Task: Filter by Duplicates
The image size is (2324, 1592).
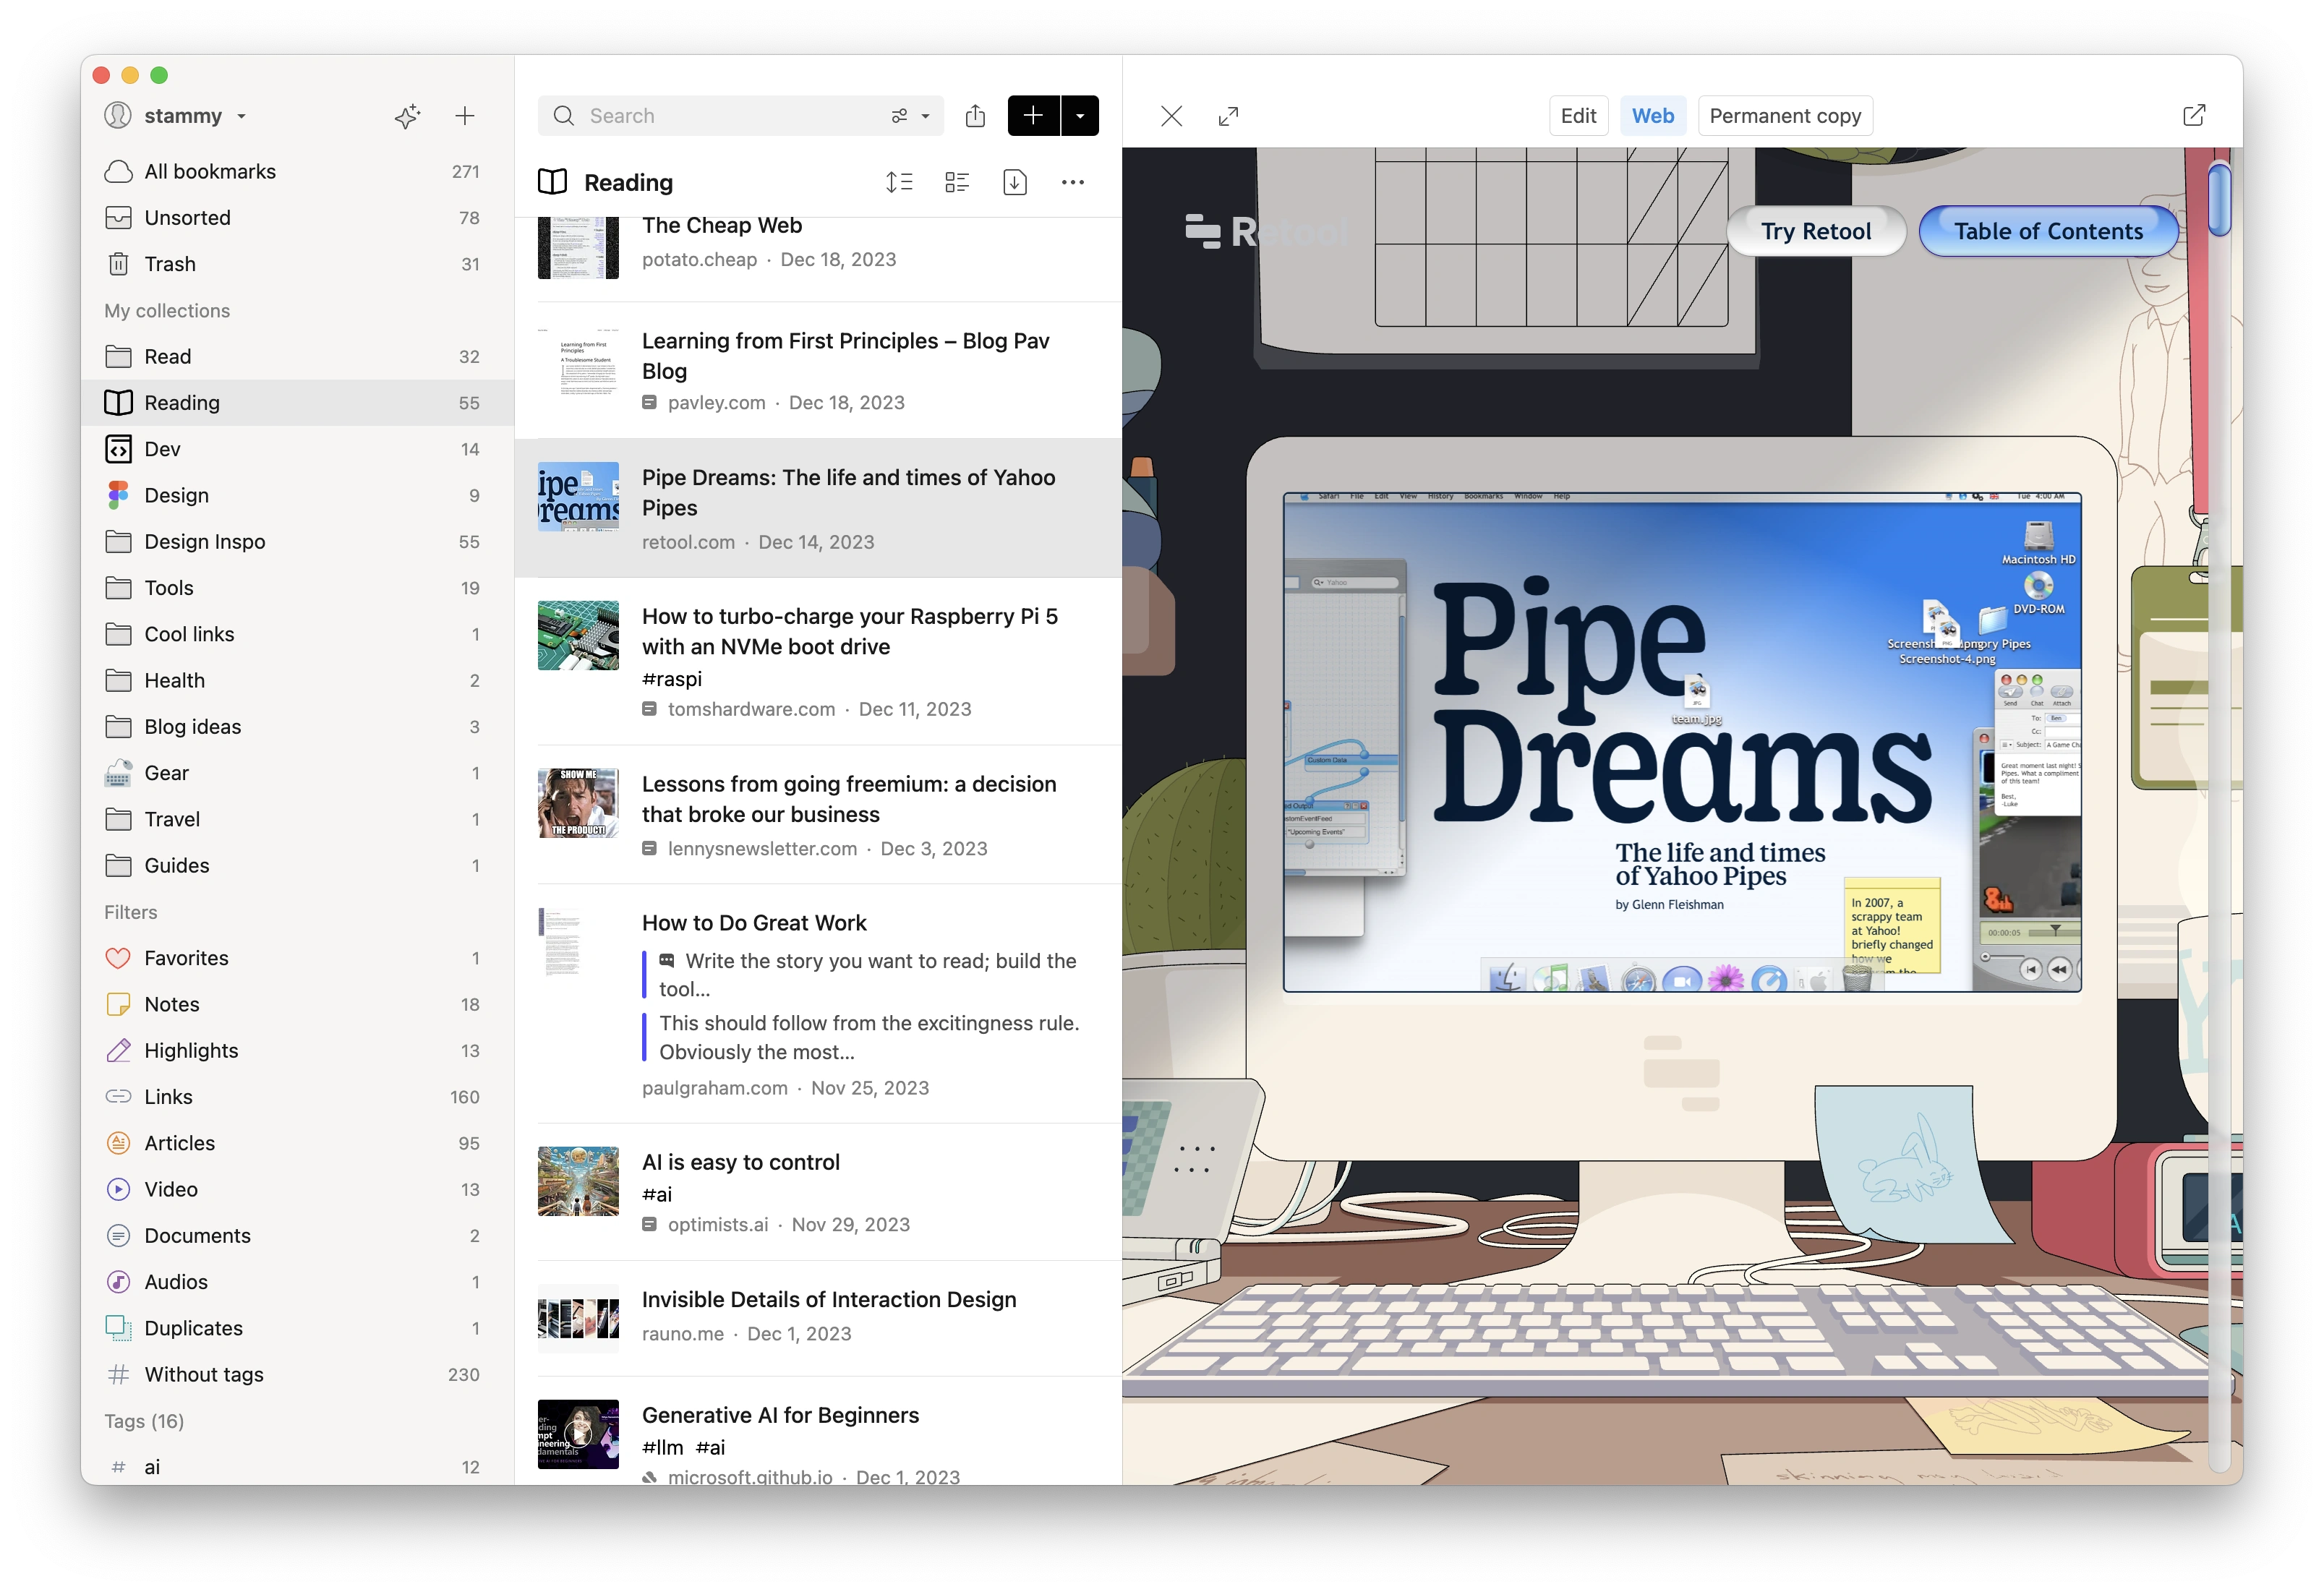Action: click(x=297, y=1328)
